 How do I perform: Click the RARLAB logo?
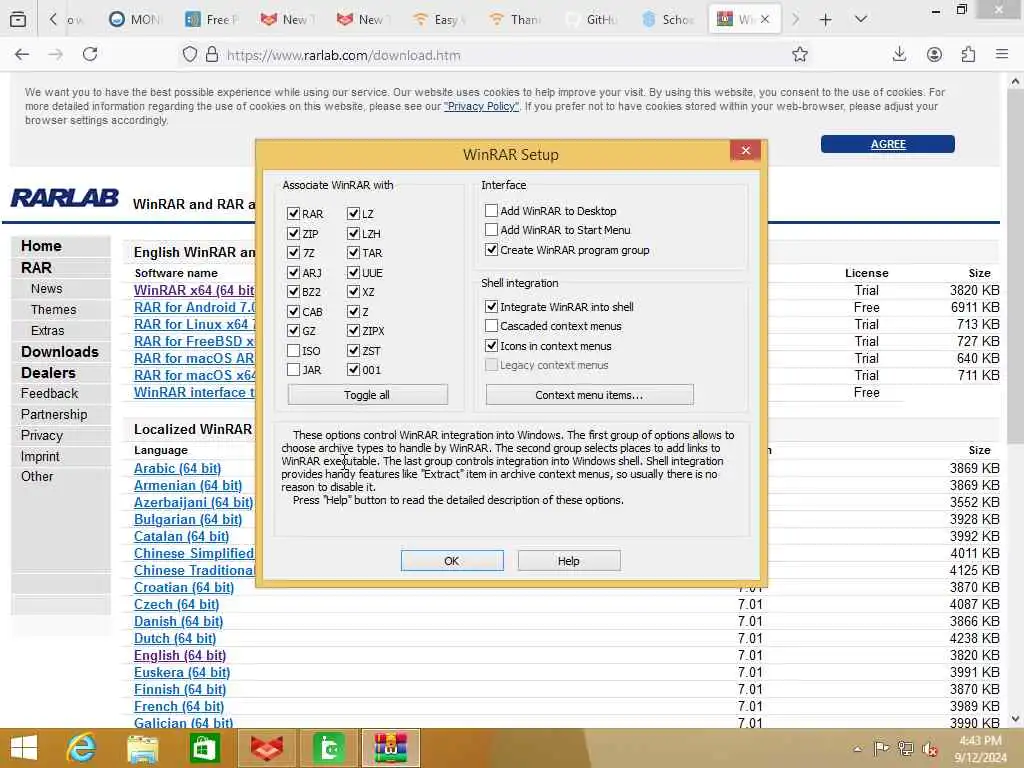(x=65, y=197)
